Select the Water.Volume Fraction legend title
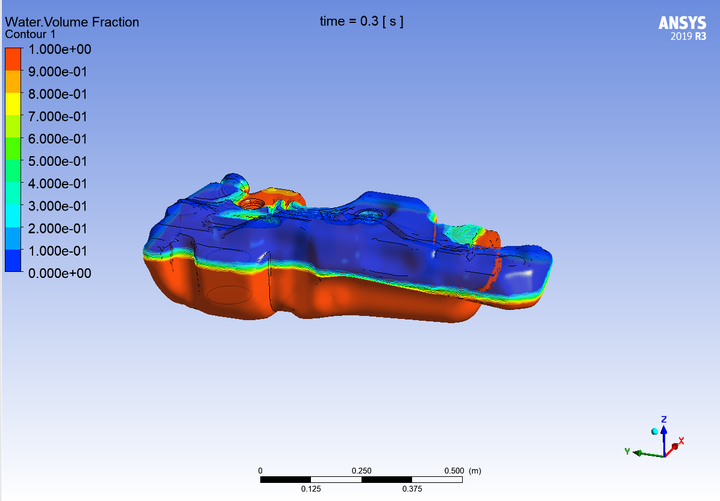 pyautogui.click(x=72, y=22)
